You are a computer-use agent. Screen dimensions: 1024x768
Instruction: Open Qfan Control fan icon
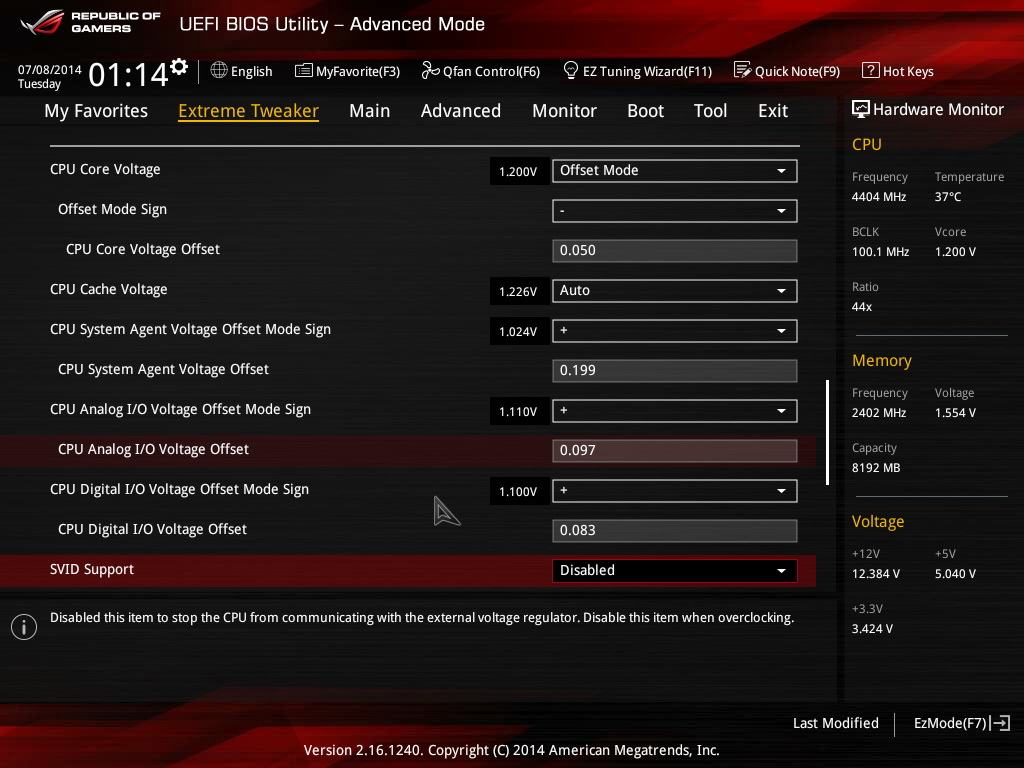430,71
